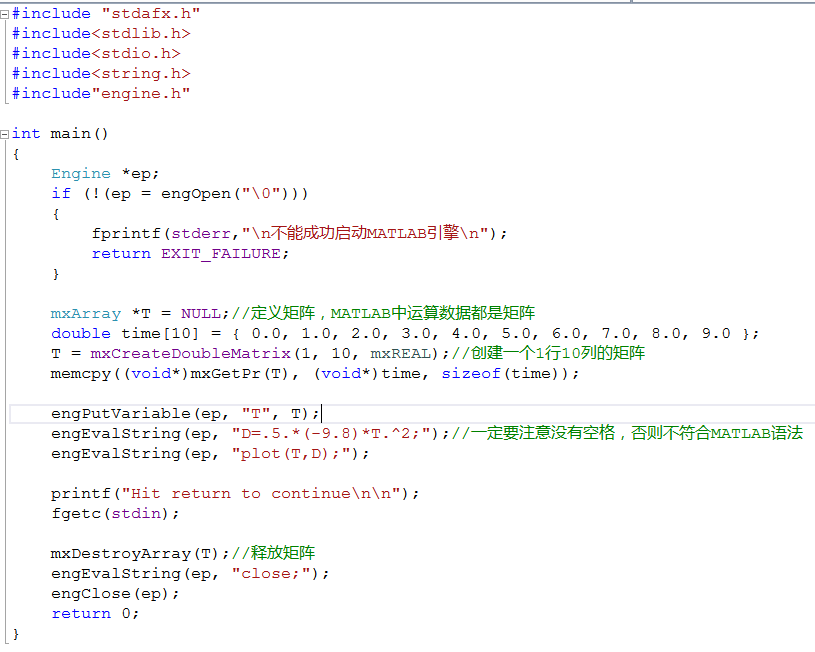Click the Engine type name
The image size is (815, 652).
pyautogui.click(x=81, y=174)
